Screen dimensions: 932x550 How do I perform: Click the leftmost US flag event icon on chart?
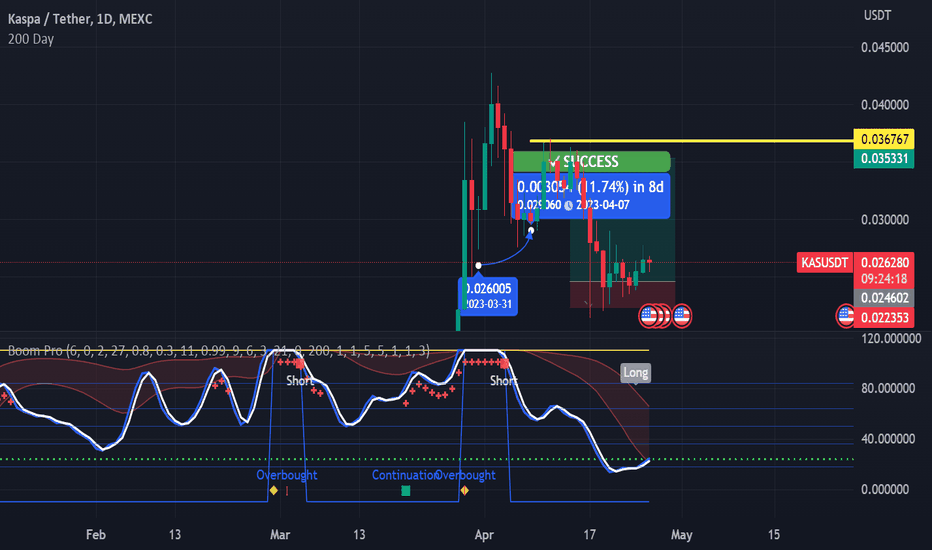point(648,316)
